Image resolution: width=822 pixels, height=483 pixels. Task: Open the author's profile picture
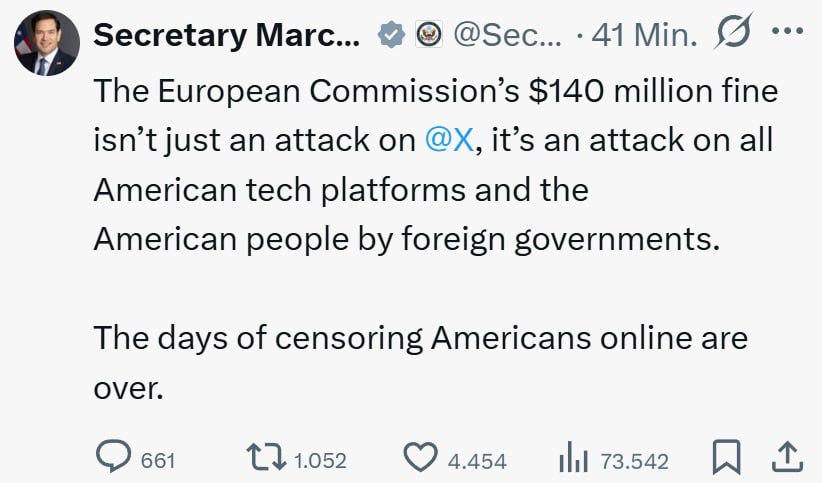pos(47,43)
